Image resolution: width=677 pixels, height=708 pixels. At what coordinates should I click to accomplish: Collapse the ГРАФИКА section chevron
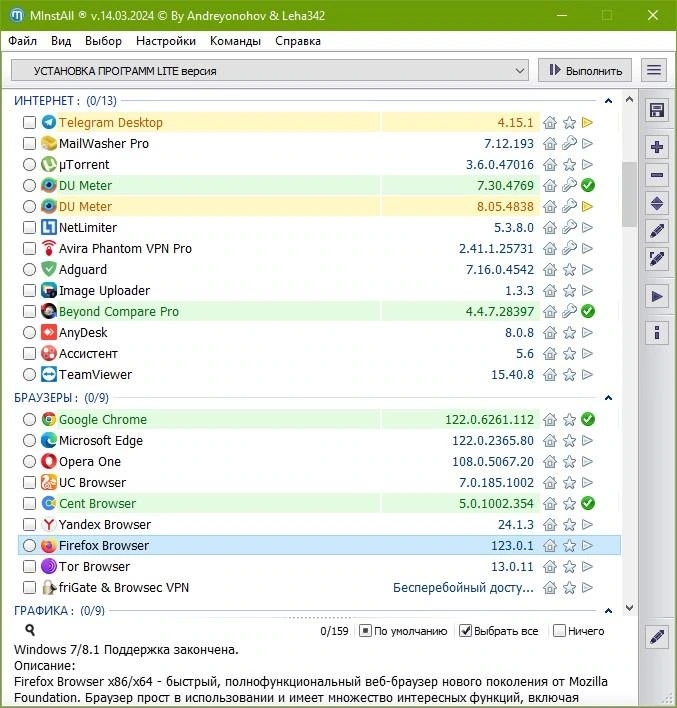point(608,610)
